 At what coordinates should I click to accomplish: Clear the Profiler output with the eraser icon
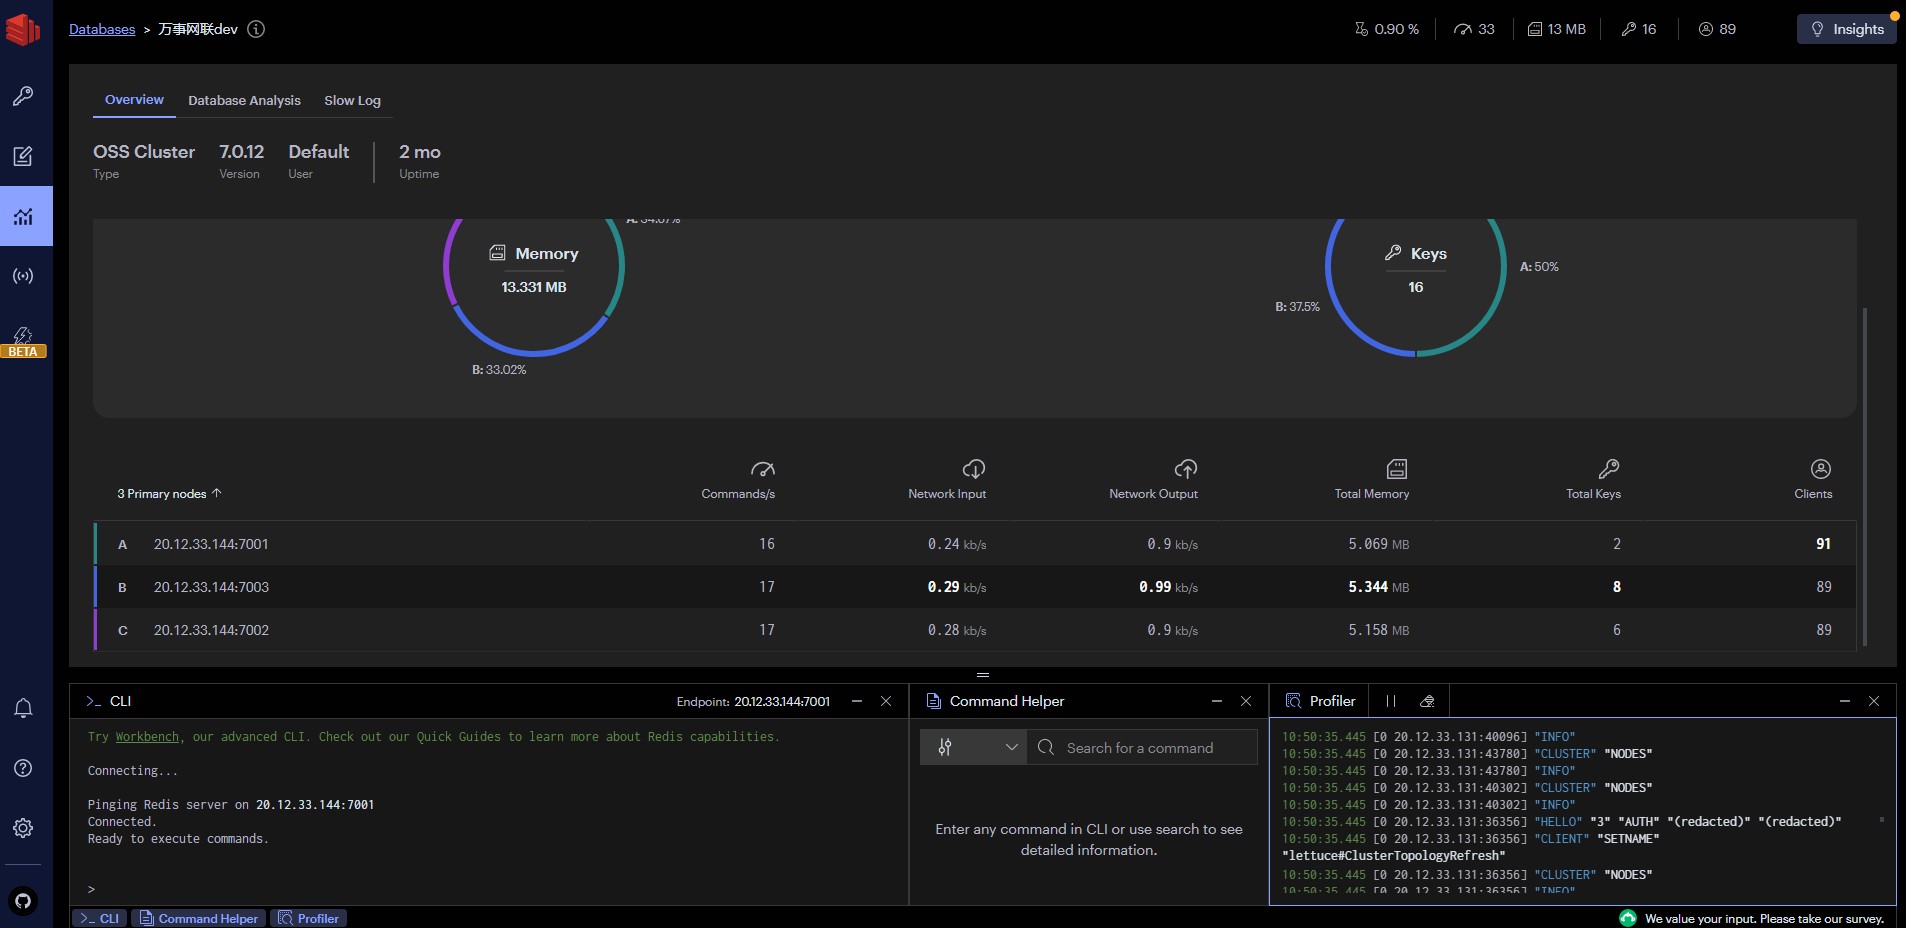tap(1427, 701)
